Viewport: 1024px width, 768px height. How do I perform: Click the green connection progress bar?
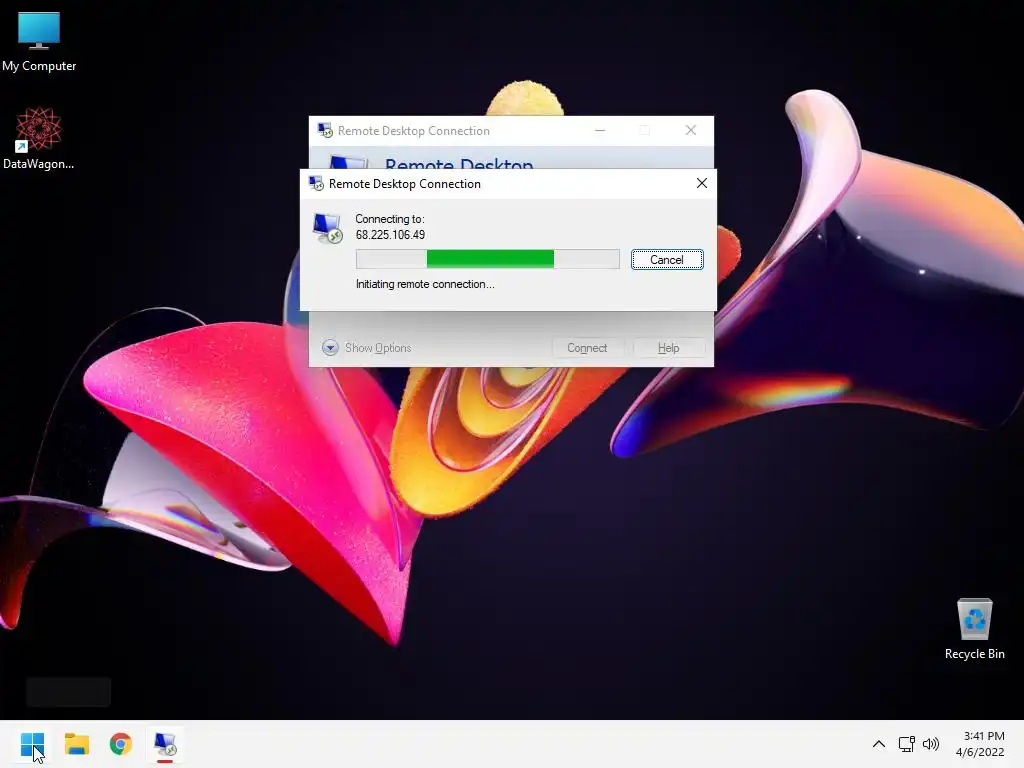(x=487, y=259)
